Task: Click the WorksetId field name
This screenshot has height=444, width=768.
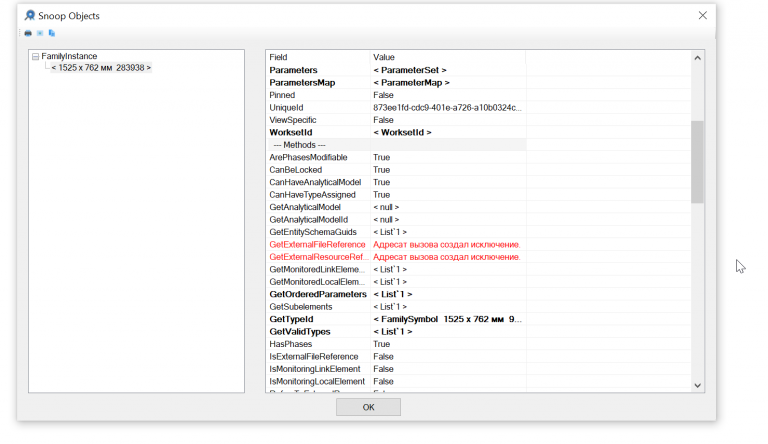Action: (x=290, y=132)
